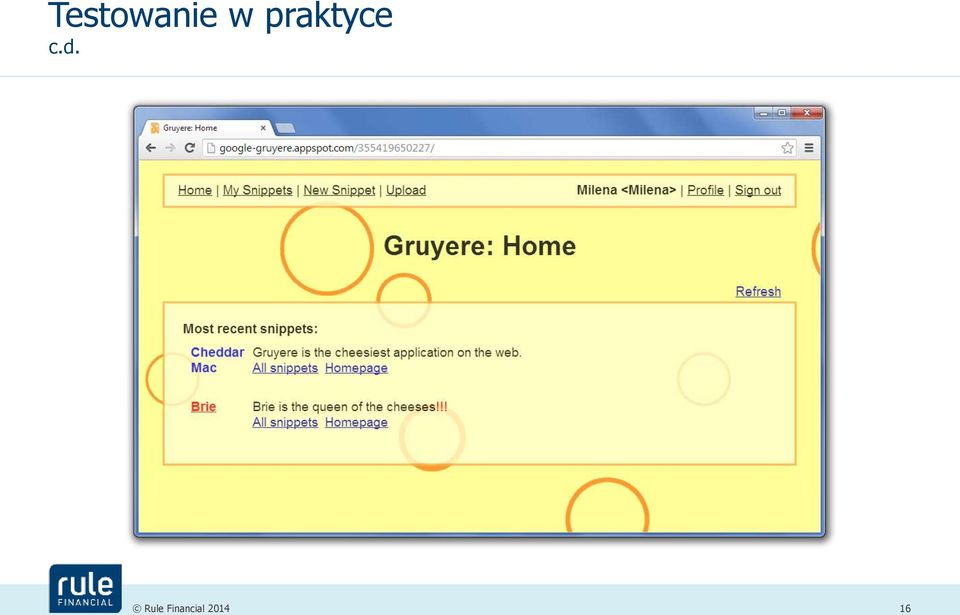Close the browser window
960x615 pixels.
(x=806, y=113)
